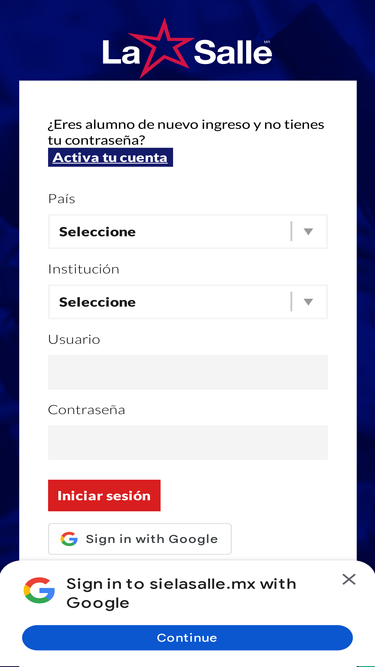Image resolution: width=375 pixels, height=667 pixels.
Task: Focus the Usuario input field
Action: tap(188, 372)
